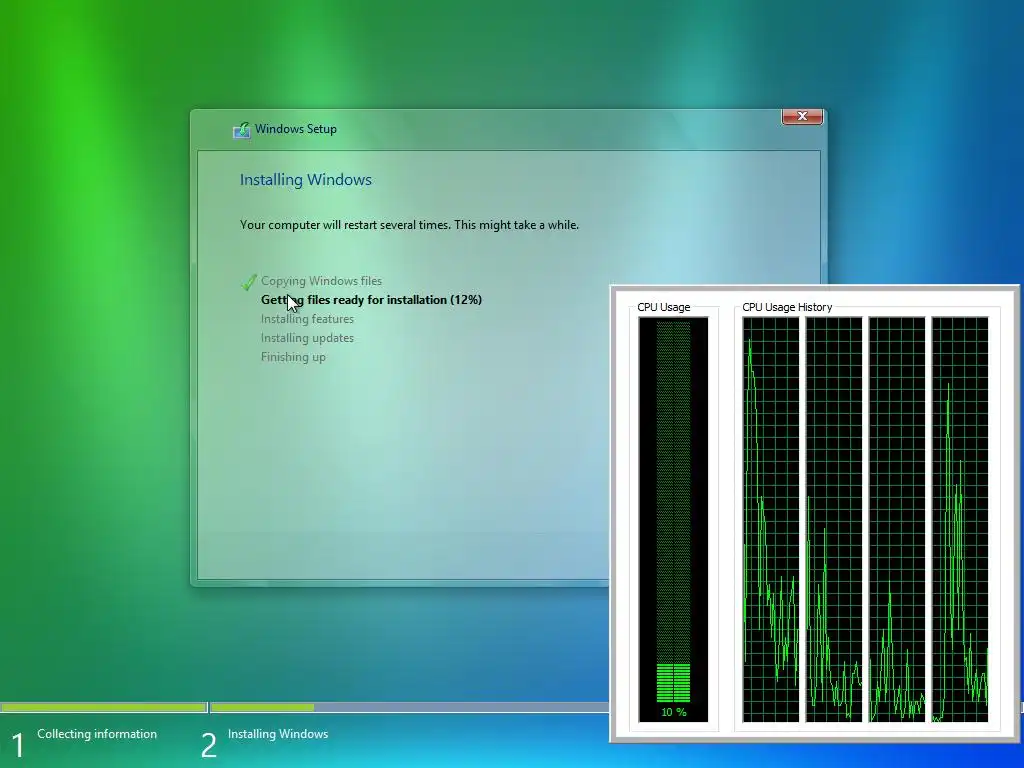Viewport: 1024px width, 768px height.
Task: Click the first CPU core history graph
Action: coord(771,520)
